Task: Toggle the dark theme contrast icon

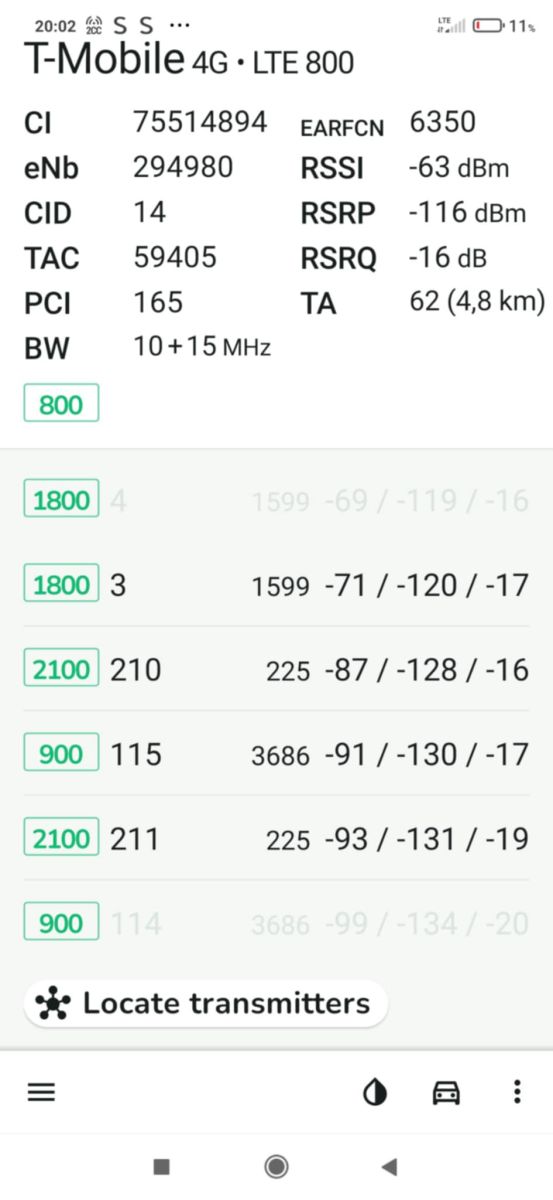Action: (375, 1092)
